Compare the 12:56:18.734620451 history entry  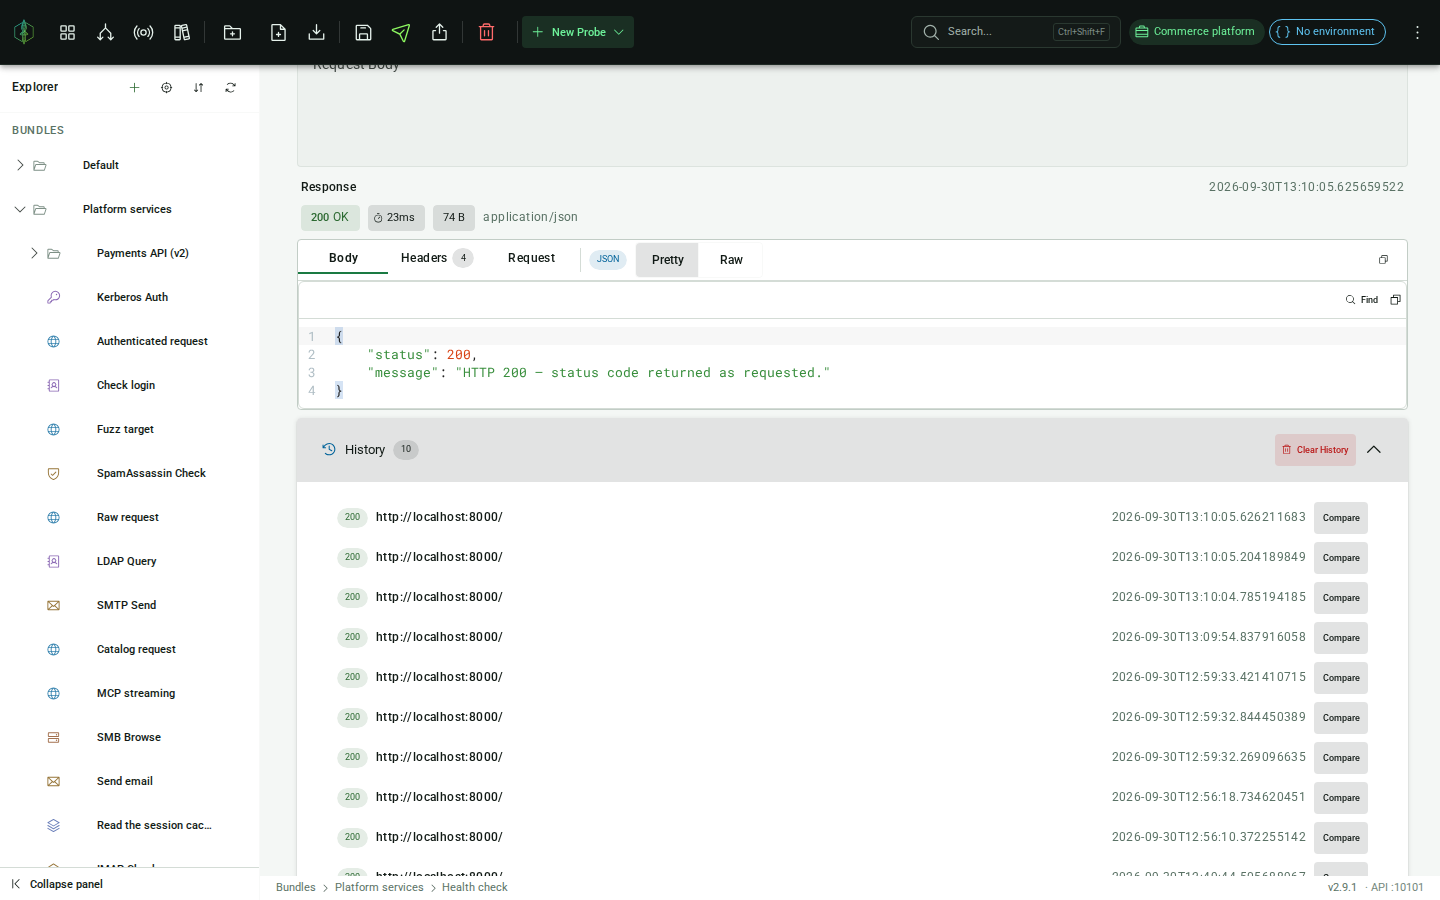point(1341,798)
